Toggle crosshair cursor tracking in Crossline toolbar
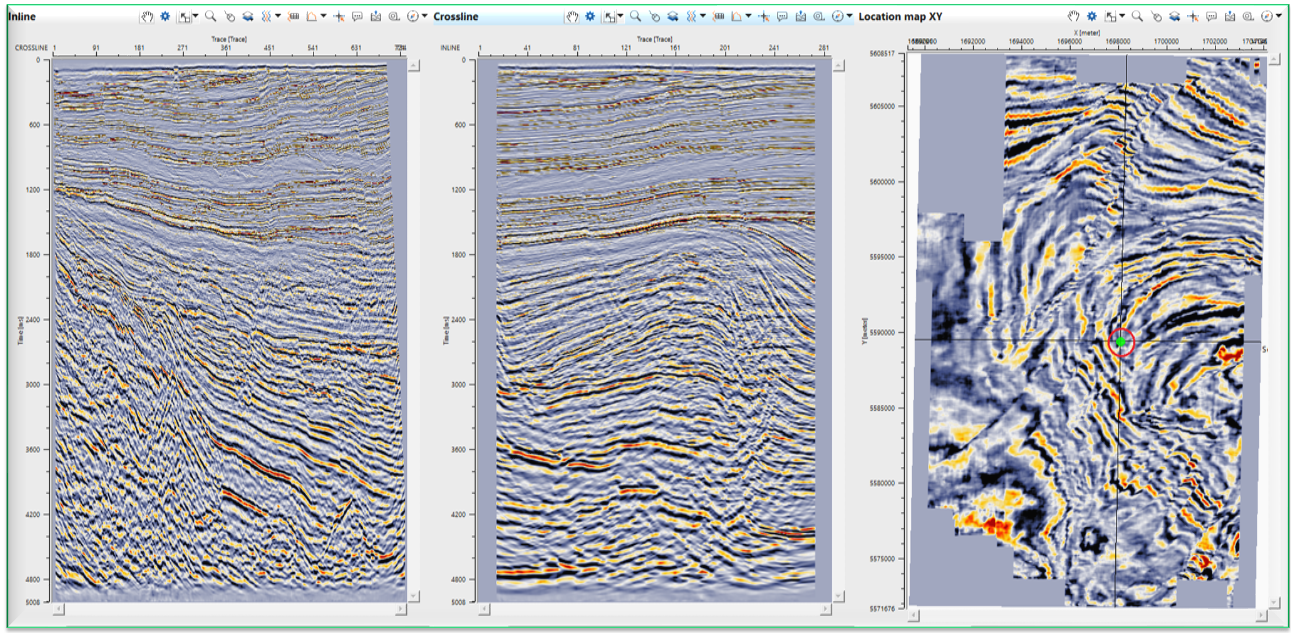 click(765, 16)
